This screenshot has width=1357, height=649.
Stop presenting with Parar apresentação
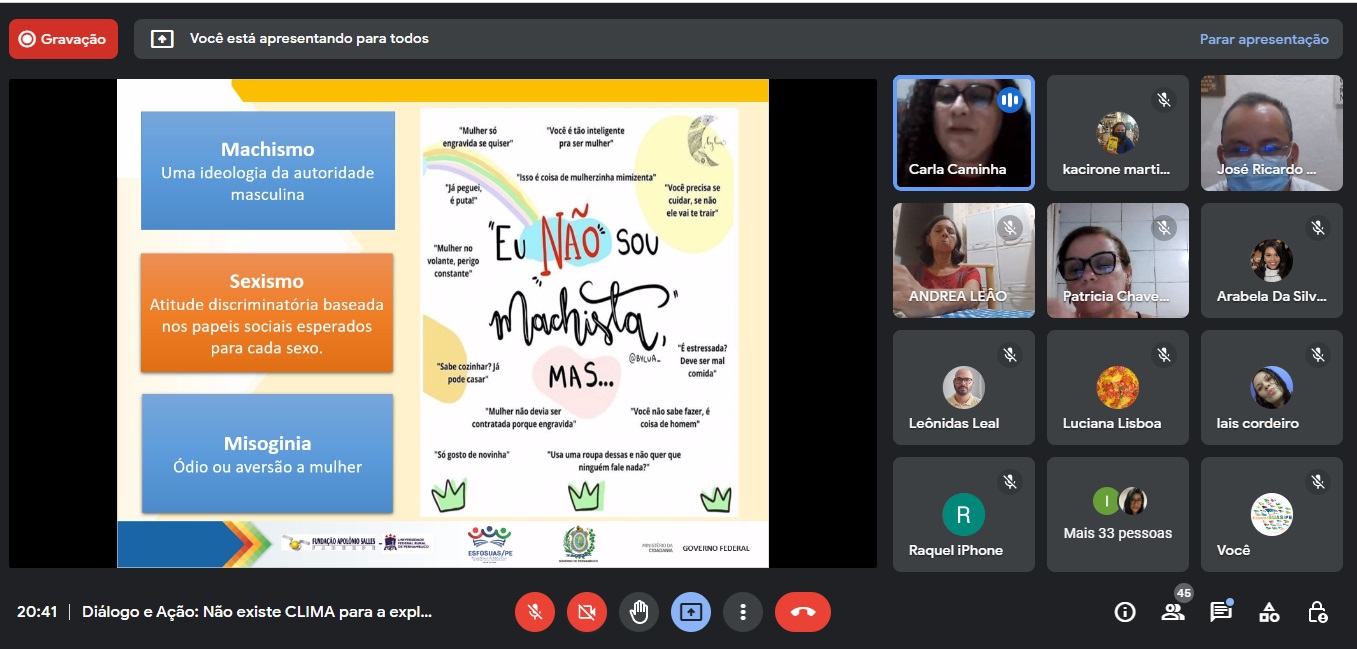(x=1264, y=39)
